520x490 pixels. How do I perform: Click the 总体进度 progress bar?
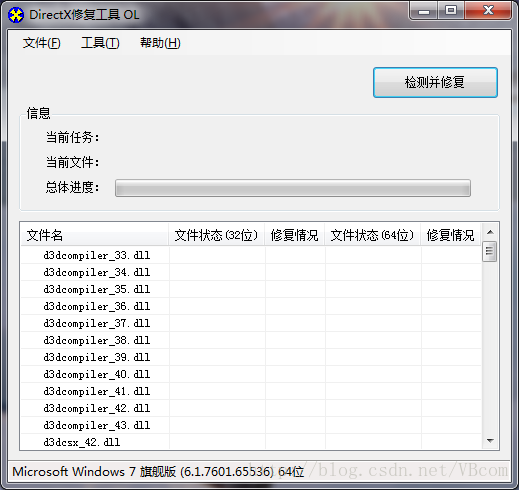click(x=293, y=188)
